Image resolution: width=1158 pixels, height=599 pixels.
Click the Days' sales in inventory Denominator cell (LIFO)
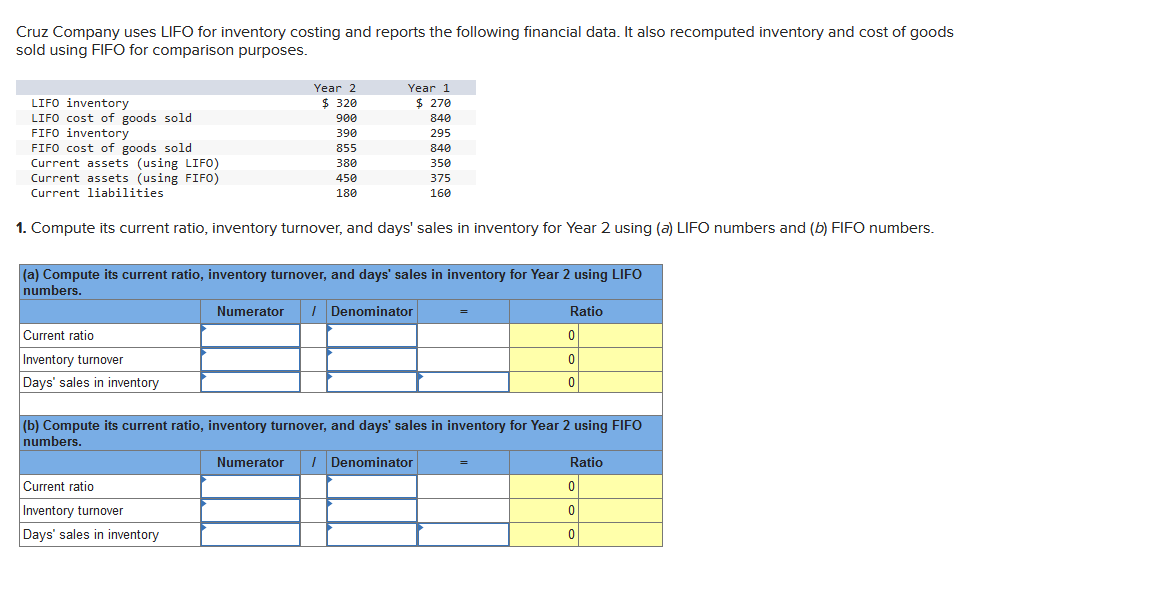point(371,381)
